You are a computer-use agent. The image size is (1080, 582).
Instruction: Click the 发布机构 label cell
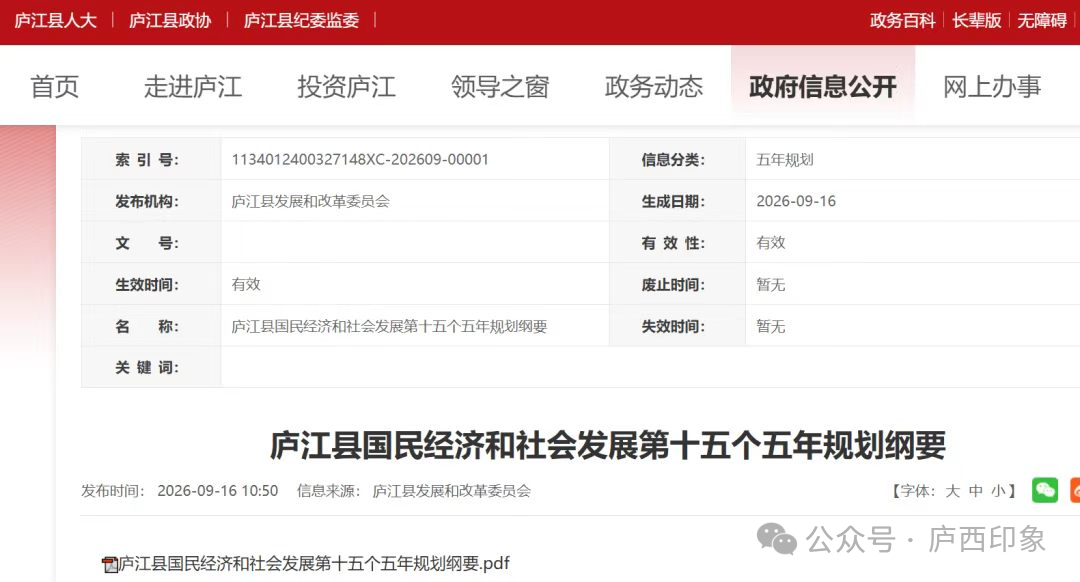151,200
